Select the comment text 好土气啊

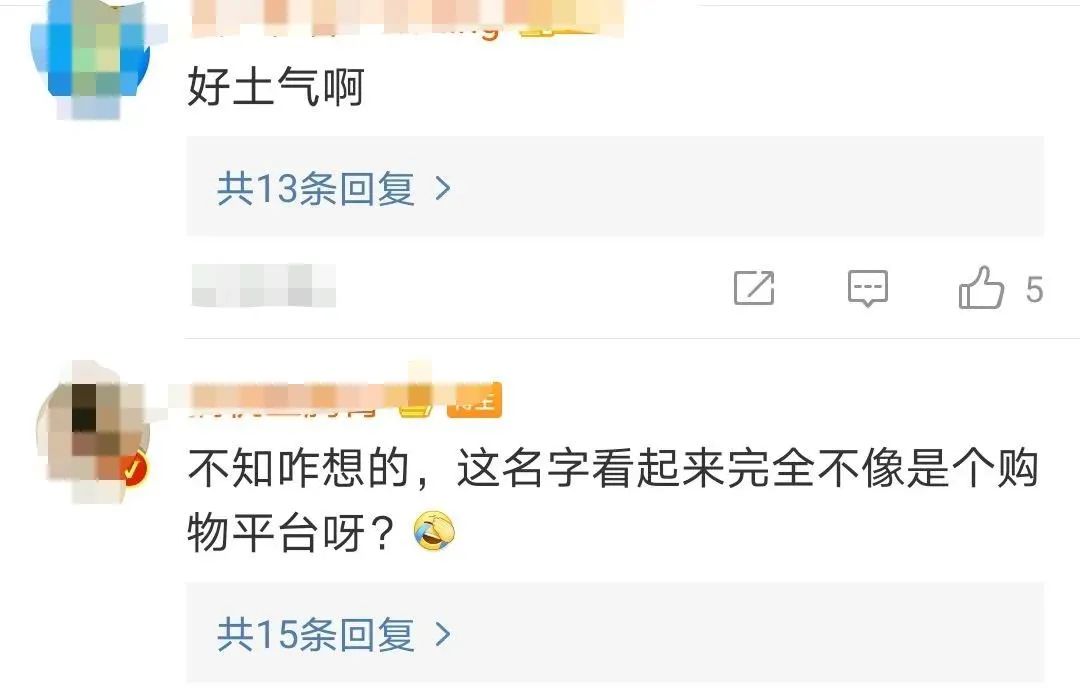coord(276,87)
